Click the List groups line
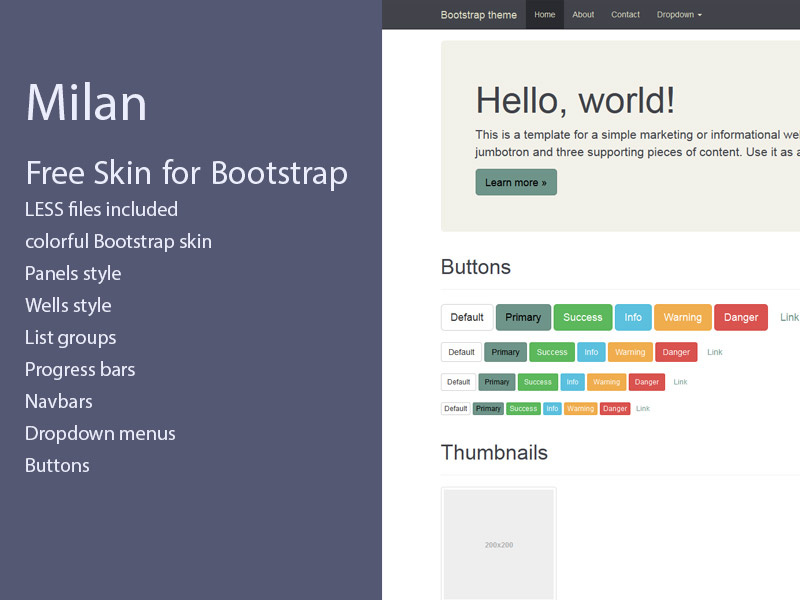Image resolution: width=800 pixels, height=600 pixels. (x=70, y=337)
